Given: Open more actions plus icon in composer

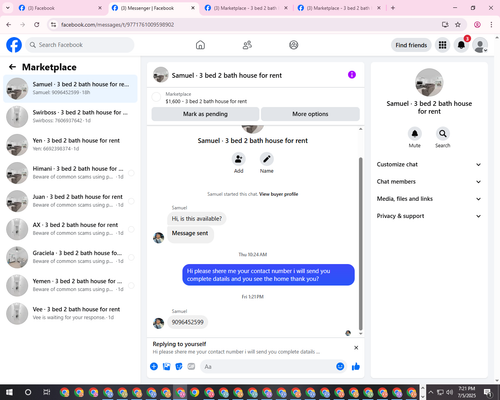Looking at the screenshot, I should 154,367.
